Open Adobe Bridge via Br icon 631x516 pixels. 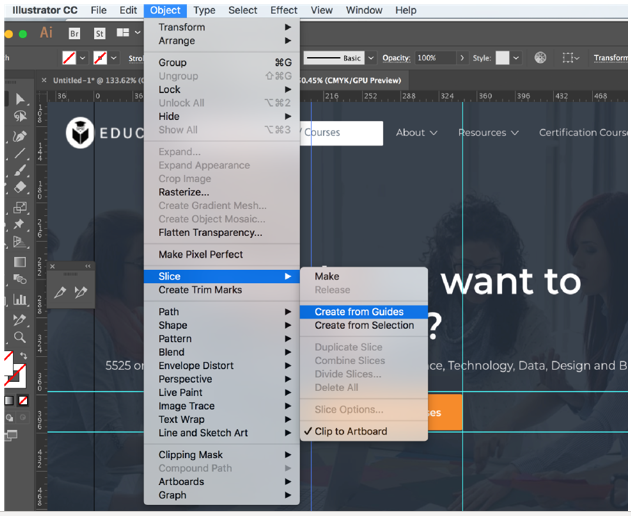tap(74, 33)
